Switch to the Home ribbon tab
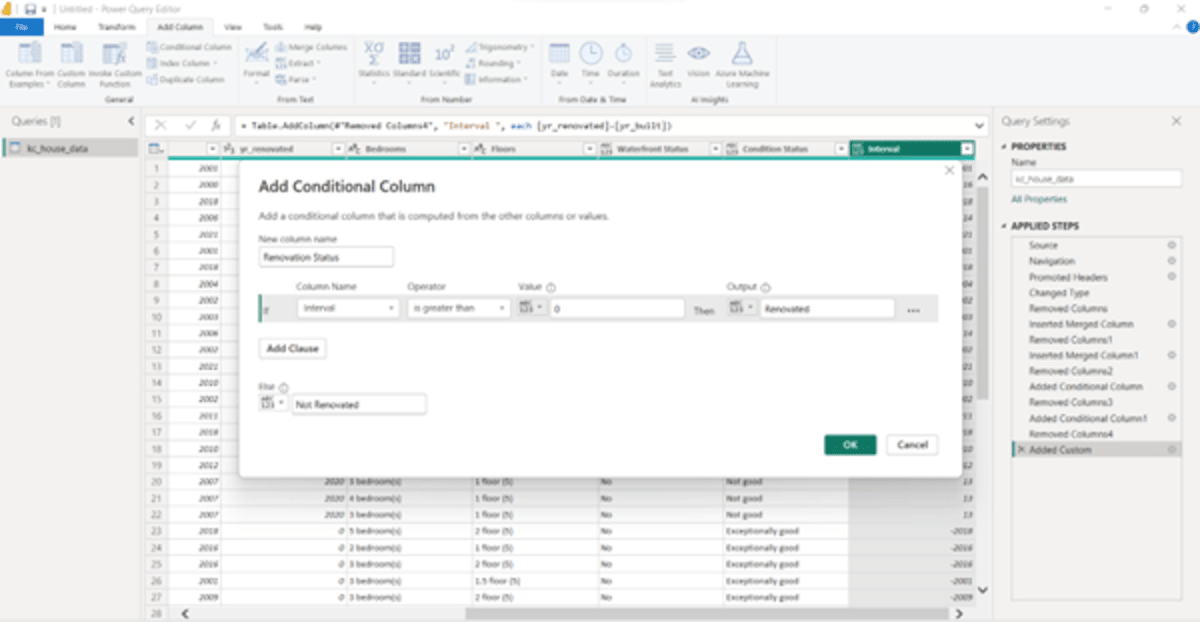Screen dimensions: 1200x622 [x=65, y=27]
